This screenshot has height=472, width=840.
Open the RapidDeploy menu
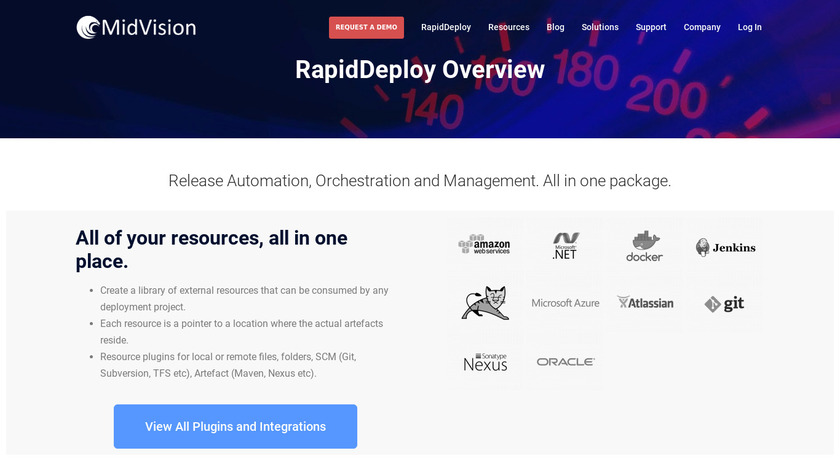click(446, 28)
